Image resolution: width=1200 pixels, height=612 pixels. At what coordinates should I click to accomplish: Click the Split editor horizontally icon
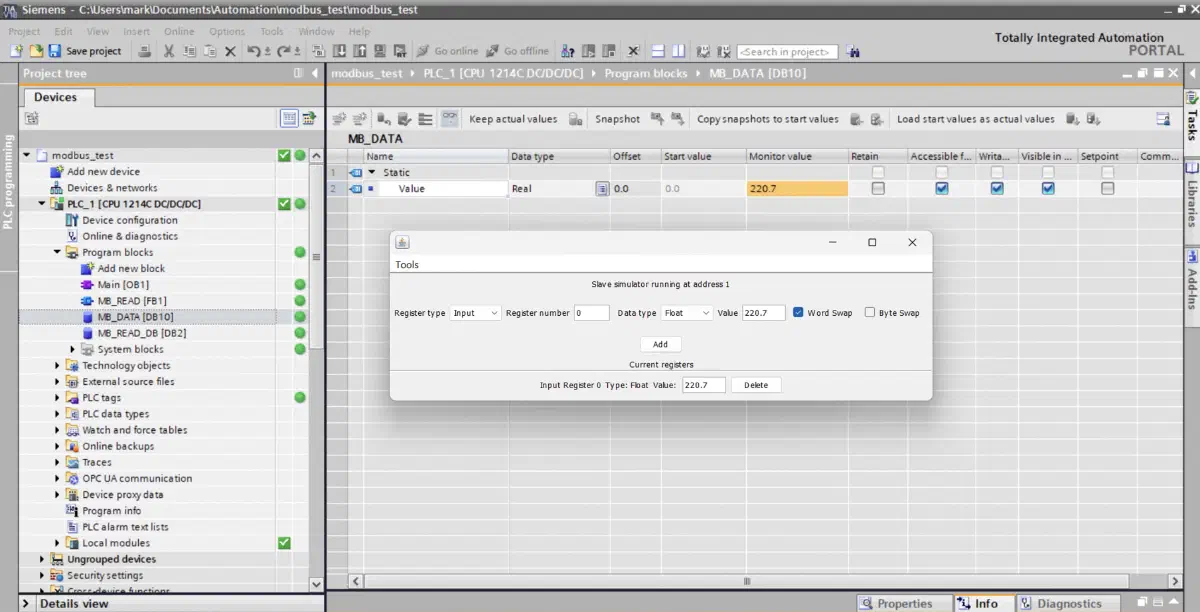[x=658, y=51]
